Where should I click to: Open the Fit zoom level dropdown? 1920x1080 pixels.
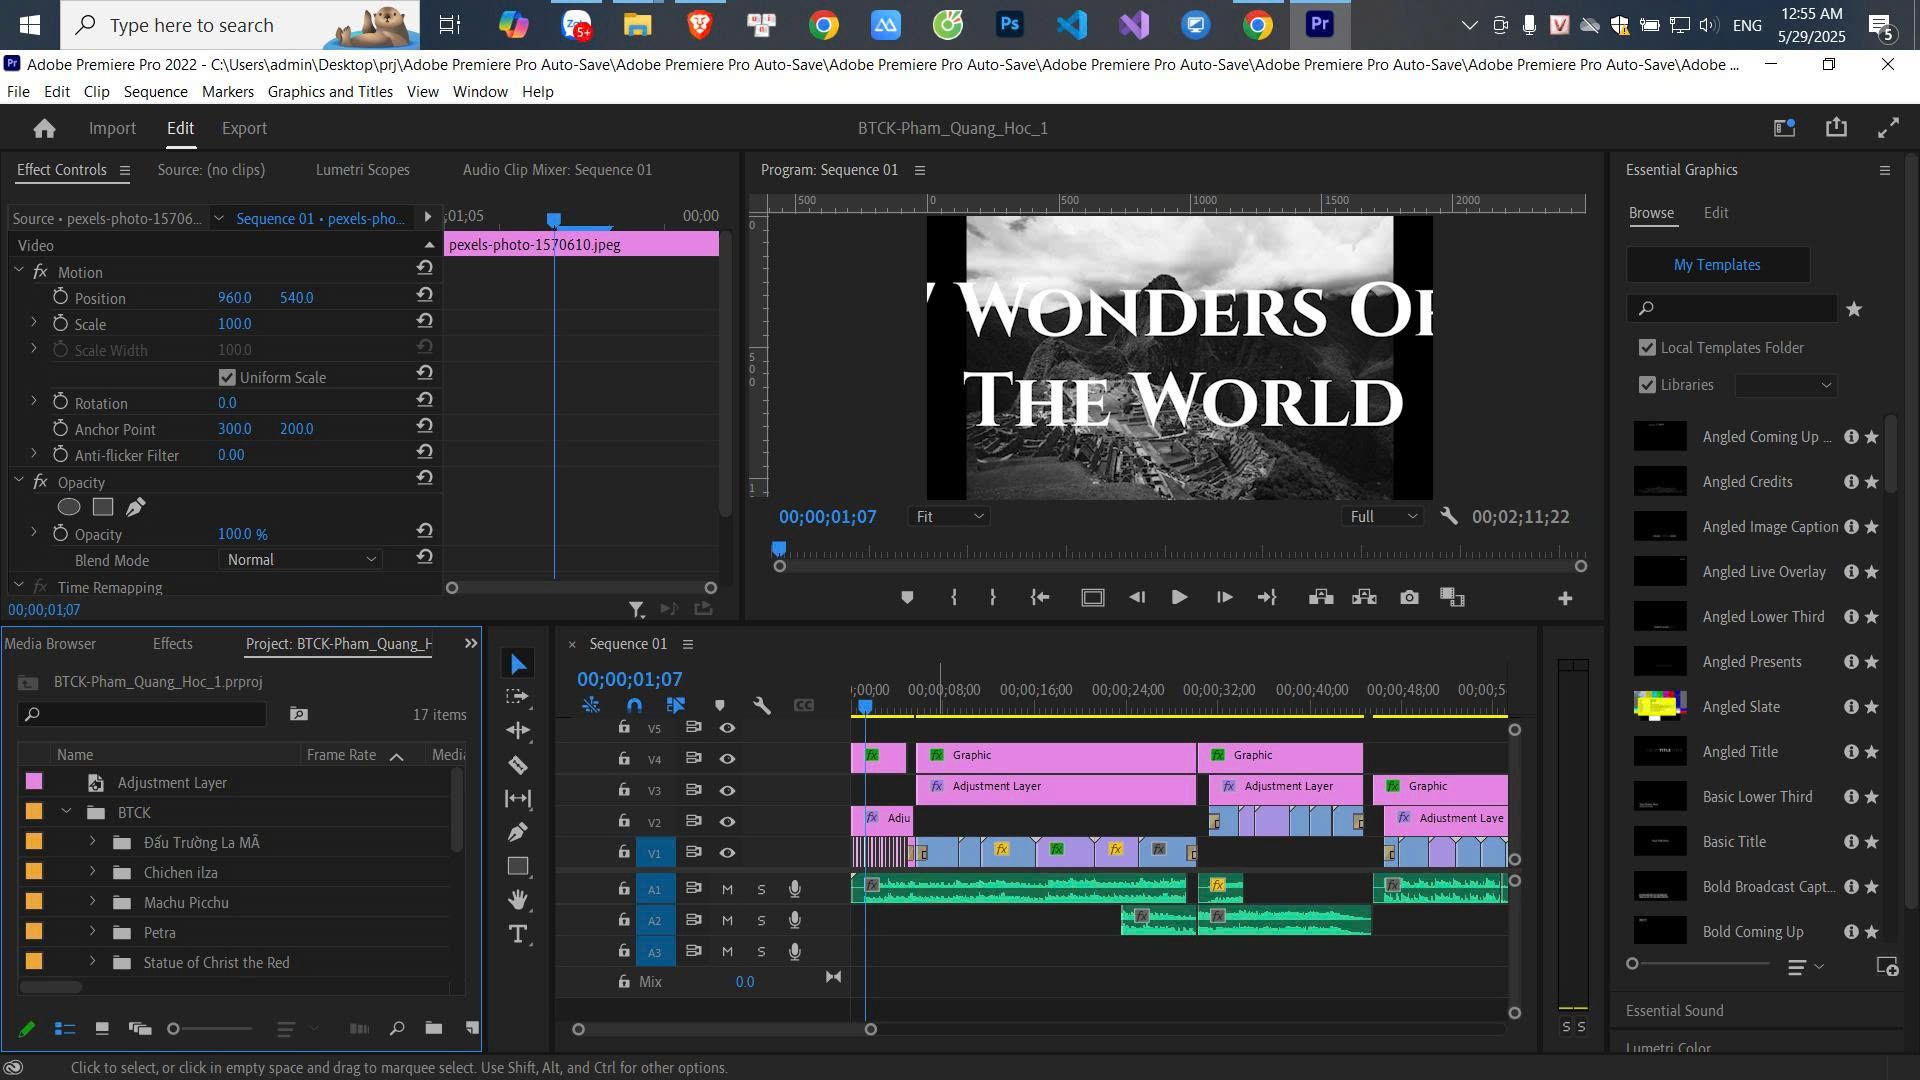(950, 517)
